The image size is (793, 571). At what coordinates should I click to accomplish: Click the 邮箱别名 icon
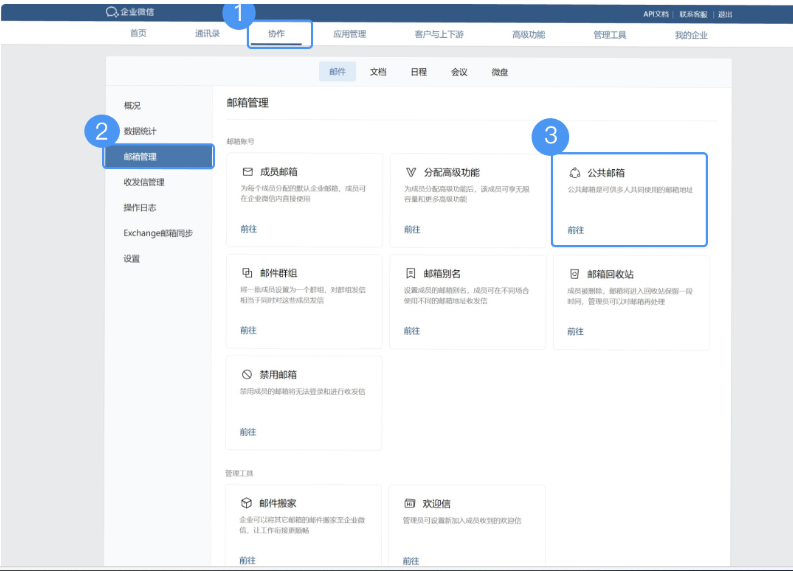pos(411,273)
